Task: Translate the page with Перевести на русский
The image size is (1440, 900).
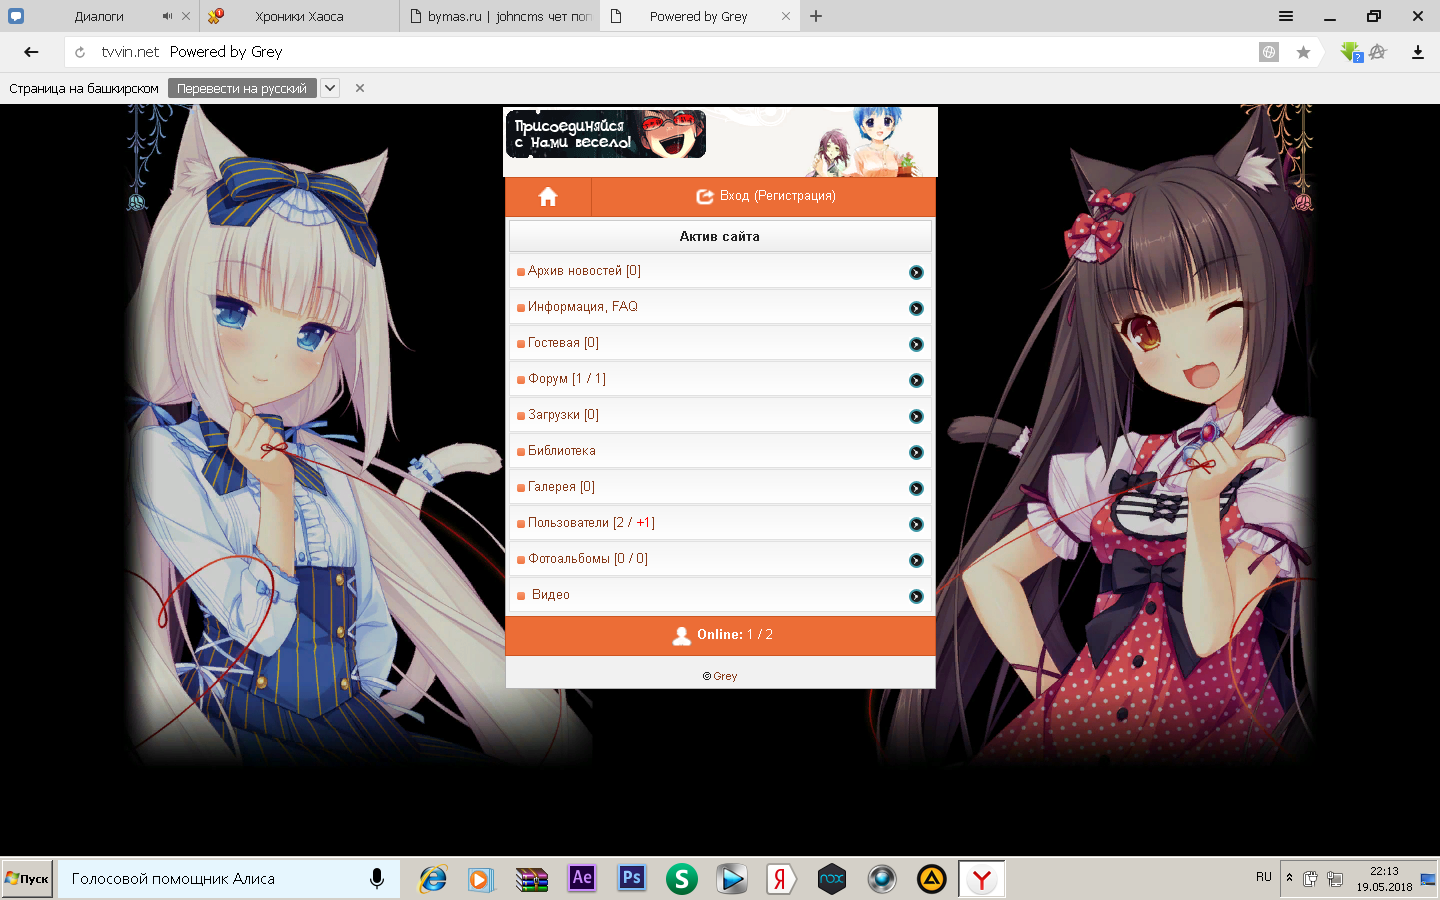Action: pos(242,88)
